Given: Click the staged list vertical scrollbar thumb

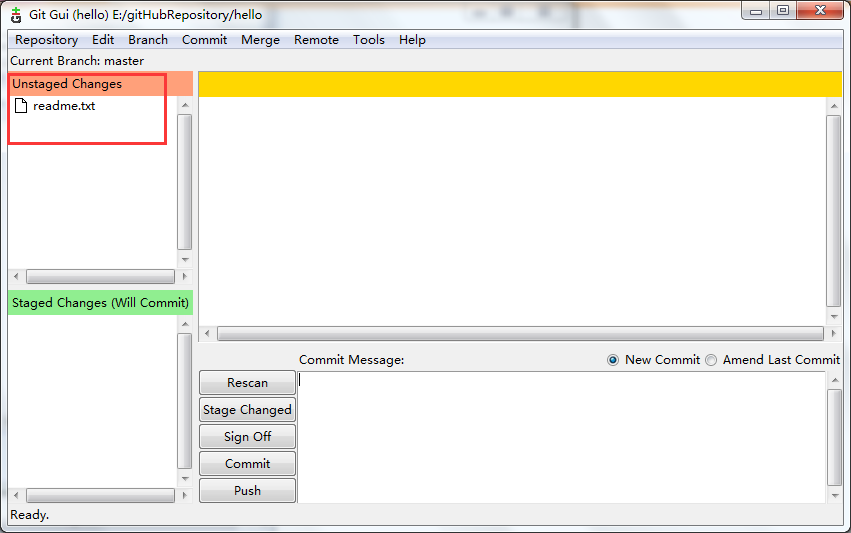Looking at the screenshot, I should 185,401.
